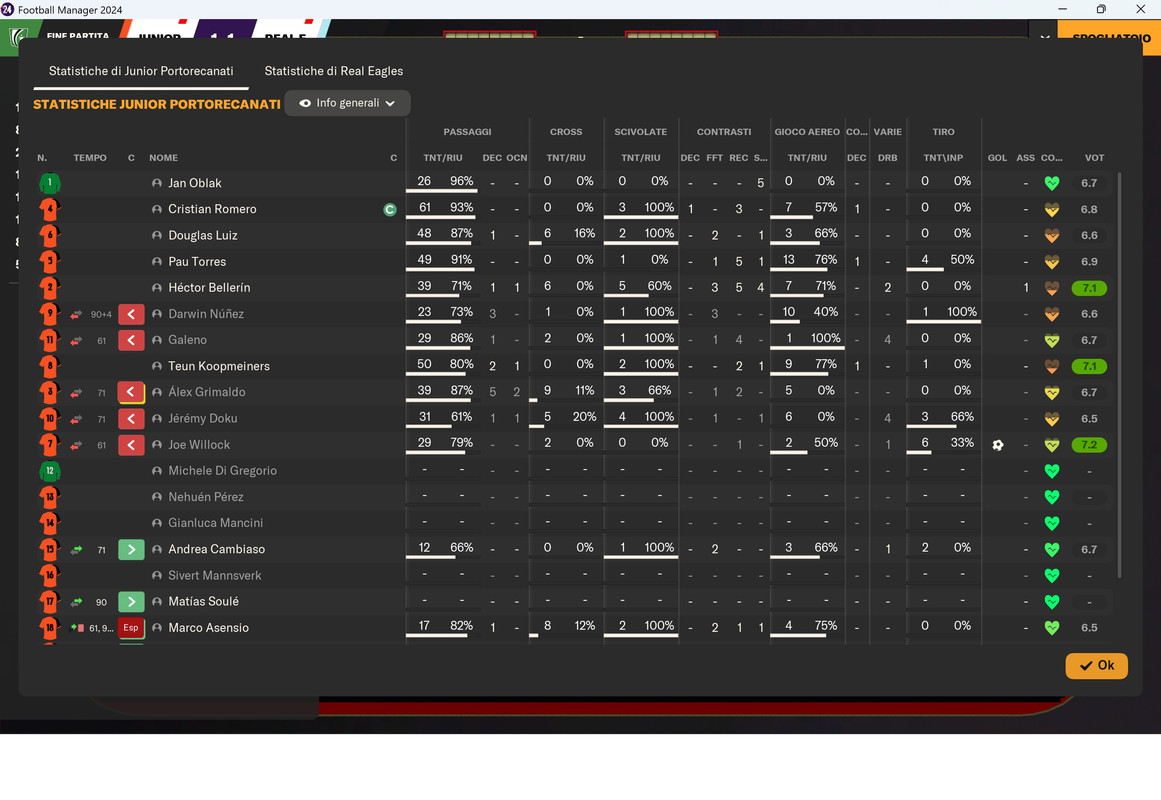Click Jan Oblak's green condition heart
Viewport: 1161px width, 800px height.
point(1051,183)
